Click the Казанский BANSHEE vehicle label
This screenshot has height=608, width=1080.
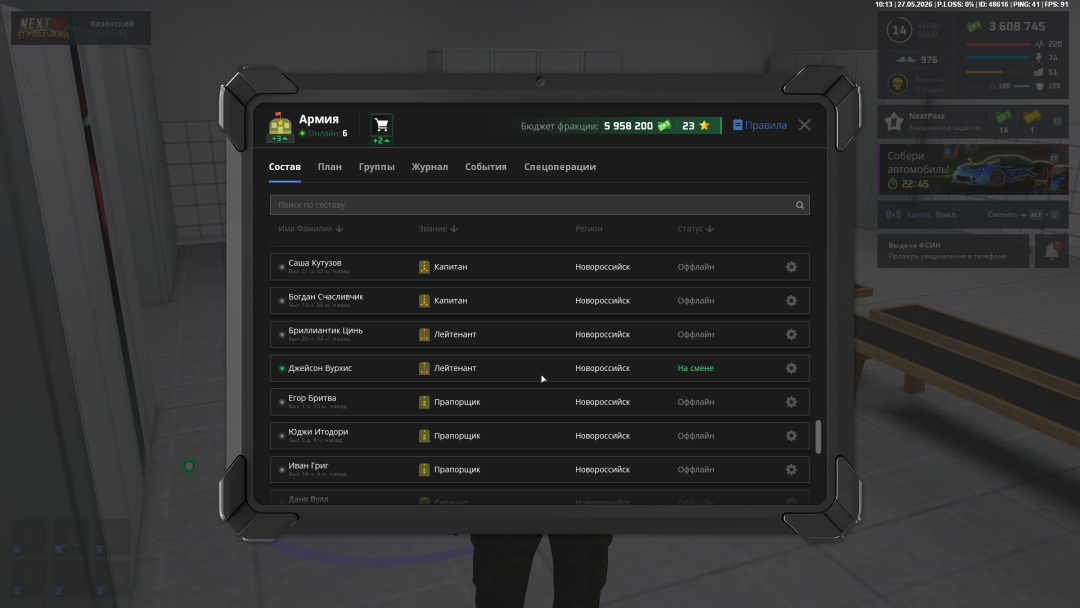tap(112, 28)
